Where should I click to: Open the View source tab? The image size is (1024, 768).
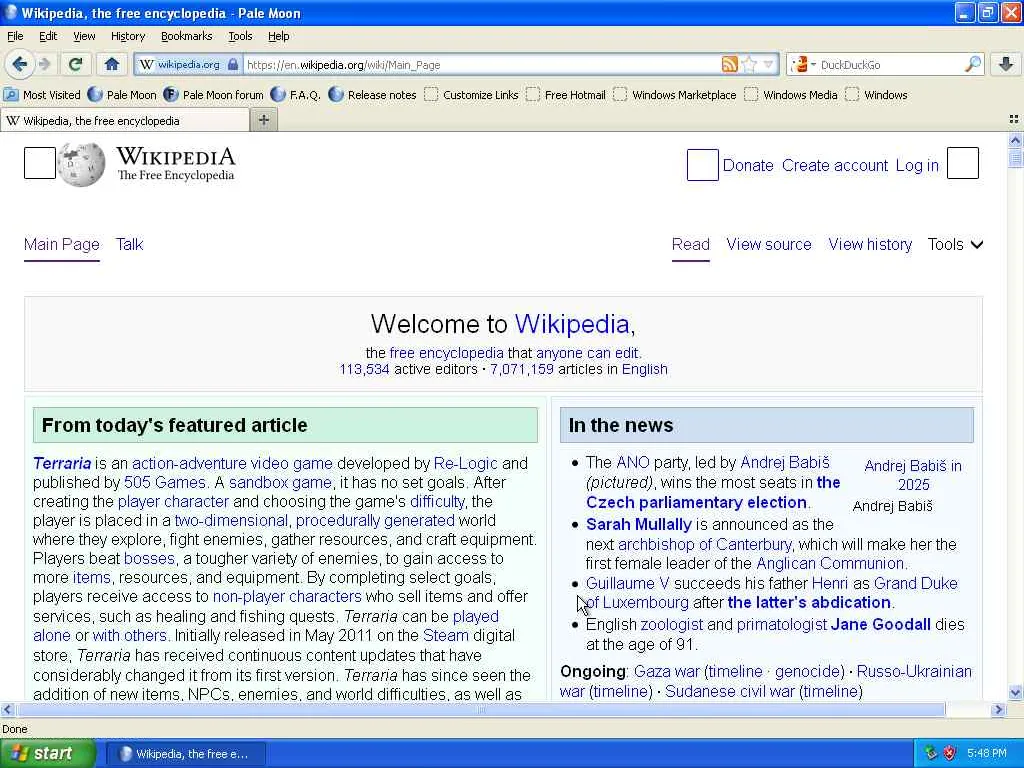(x=769, y=244)
